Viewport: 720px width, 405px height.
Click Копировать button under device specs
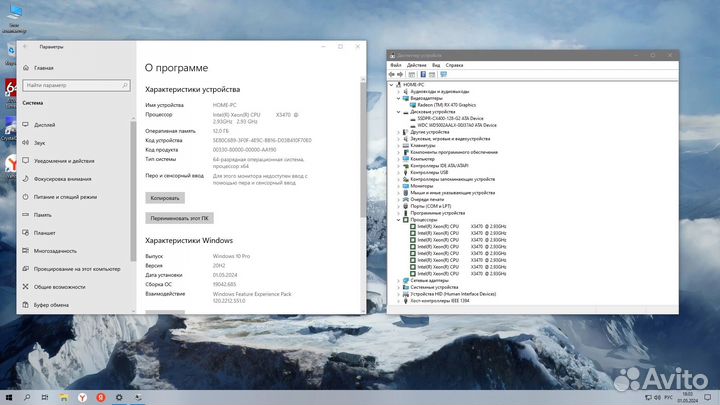(165, 198)
